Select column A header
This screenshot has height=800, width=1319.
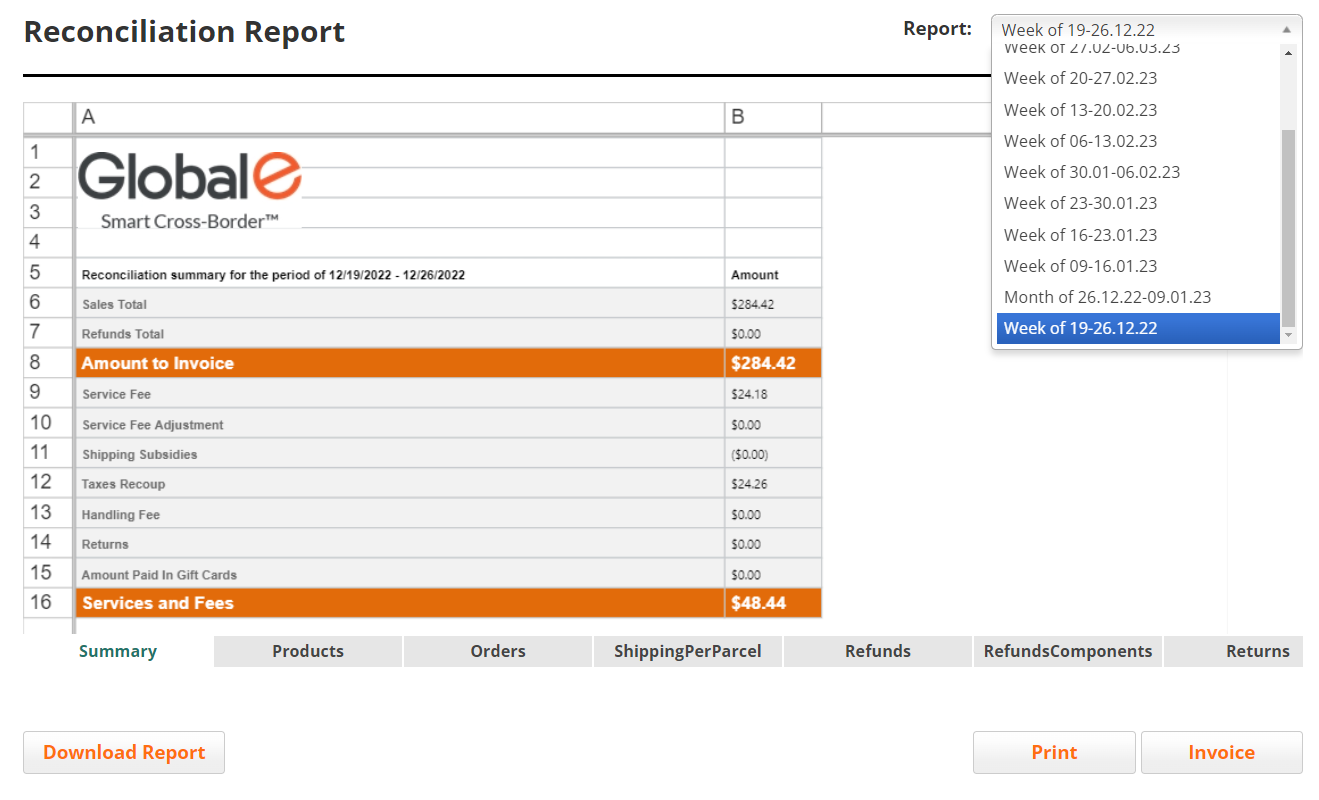point(400,118)
